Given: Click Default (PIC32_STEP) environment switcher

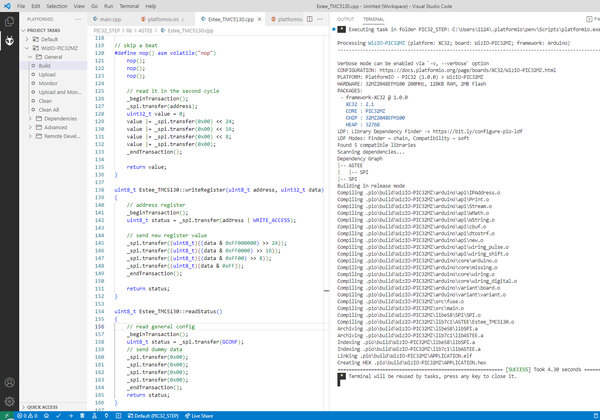Looking at the screenshot, I should (153, 416).
